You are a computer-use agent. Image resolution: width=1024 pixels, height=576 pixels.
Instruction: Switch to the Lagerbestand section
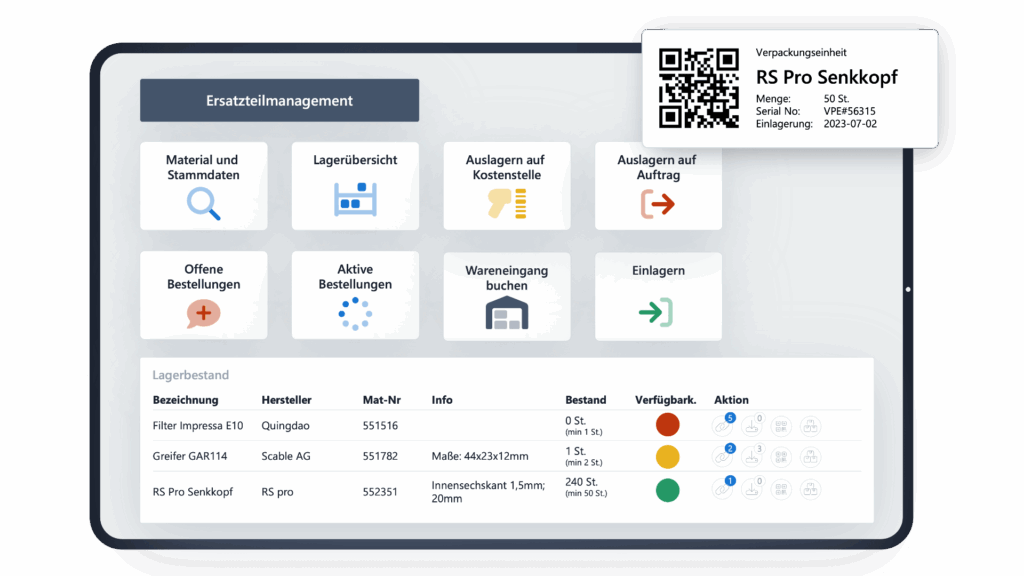click(184, 374)
